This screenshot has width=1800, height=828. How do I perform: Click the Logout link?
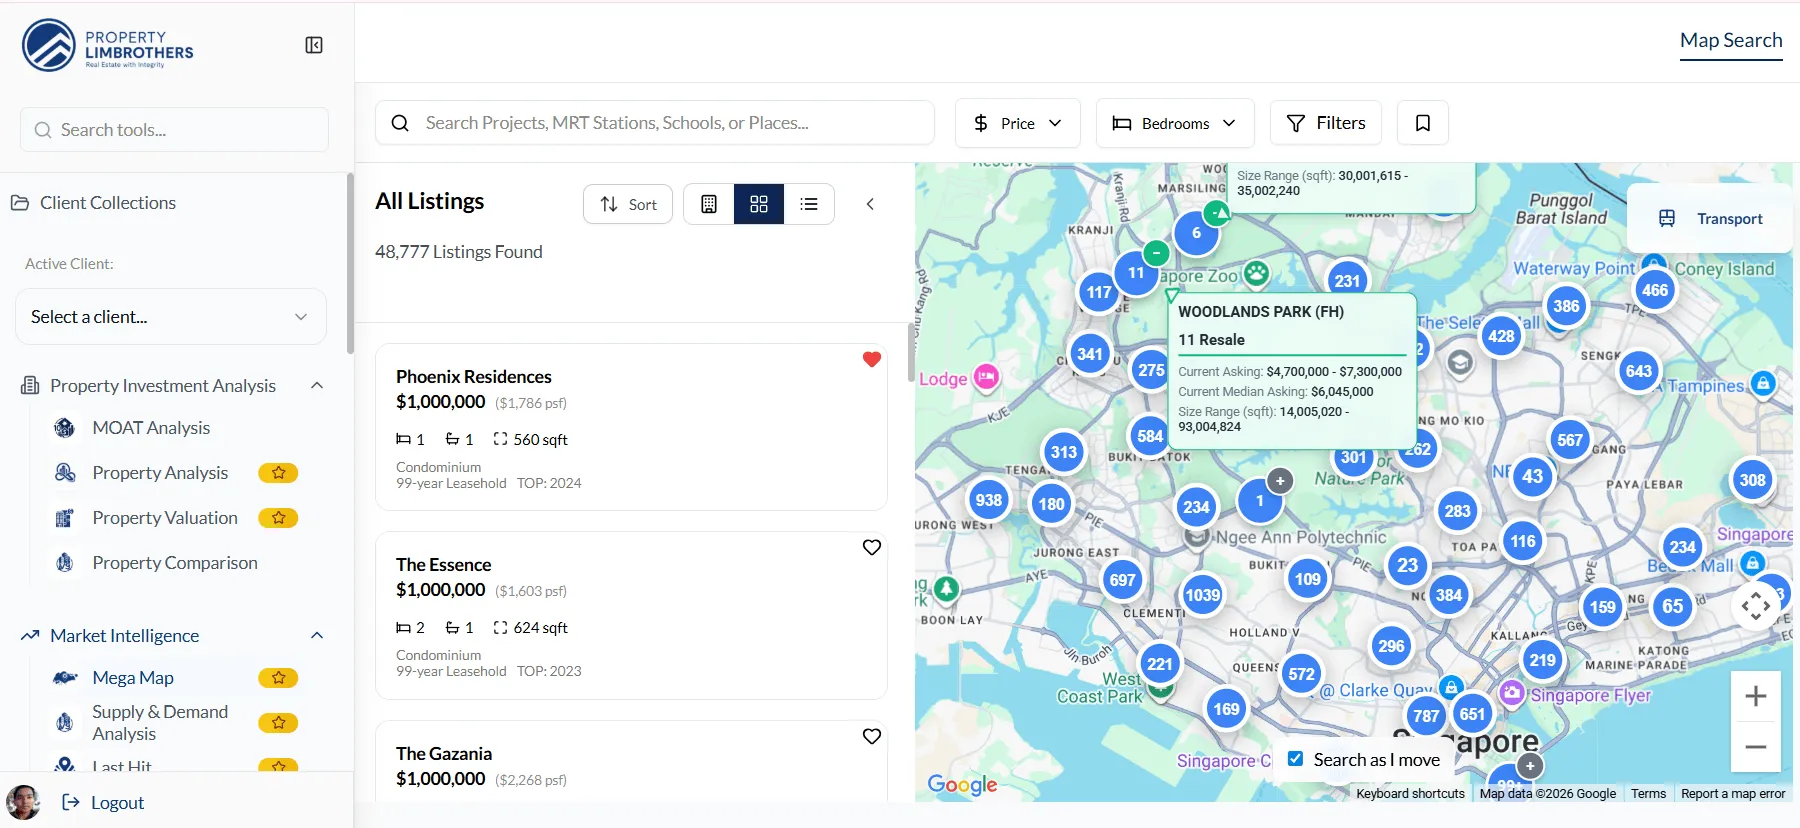[x=117, y=803]
